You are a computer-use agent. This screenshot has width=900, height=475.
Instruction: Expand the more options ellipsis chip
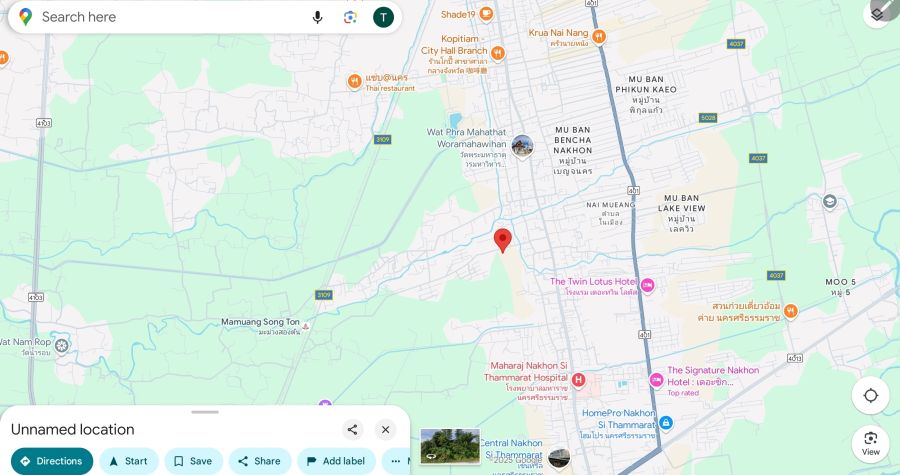click(396, 461)
